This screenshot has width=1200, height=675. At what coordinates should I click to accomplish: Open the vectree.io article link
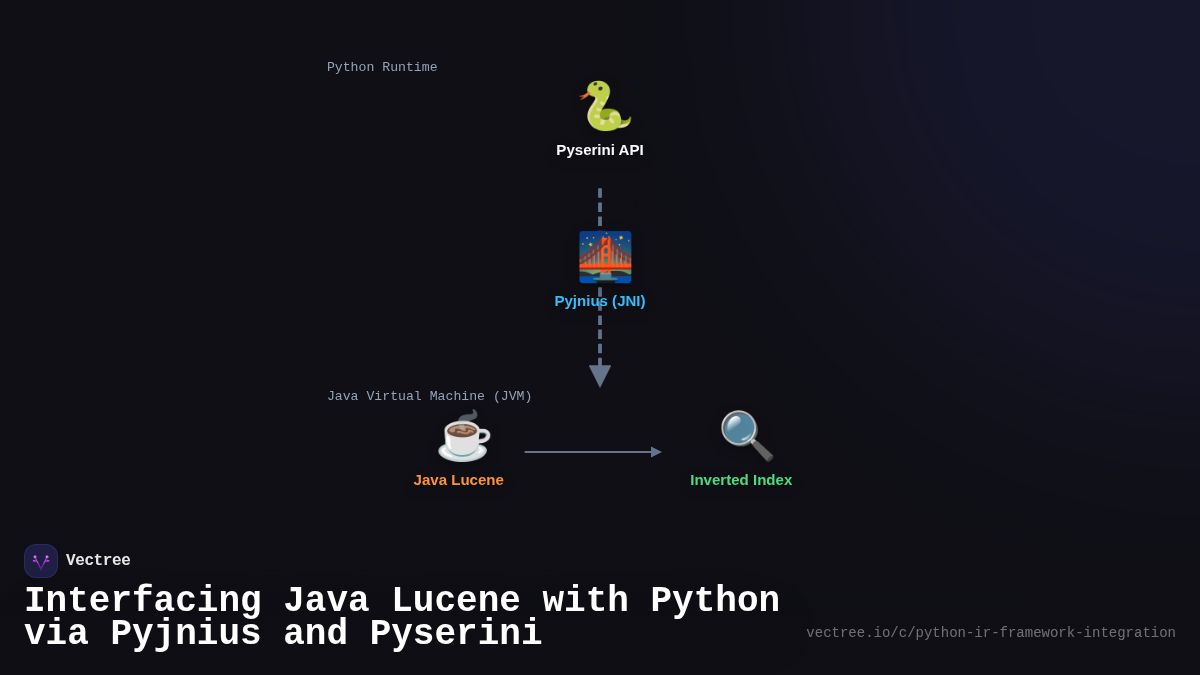(x=990, y=632)
